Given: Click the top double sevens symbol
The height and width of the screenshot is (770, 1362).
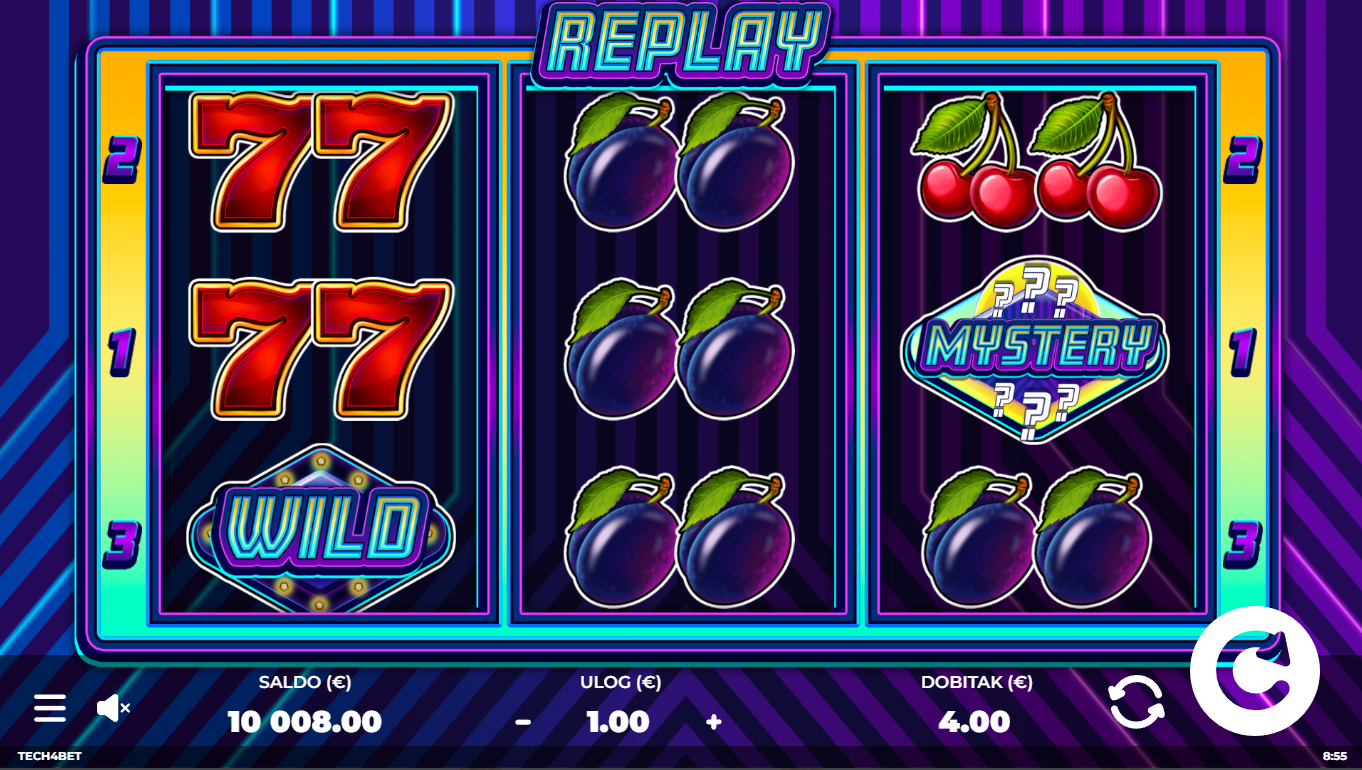Looking at the screenshot, I should [x=321, y=160].
